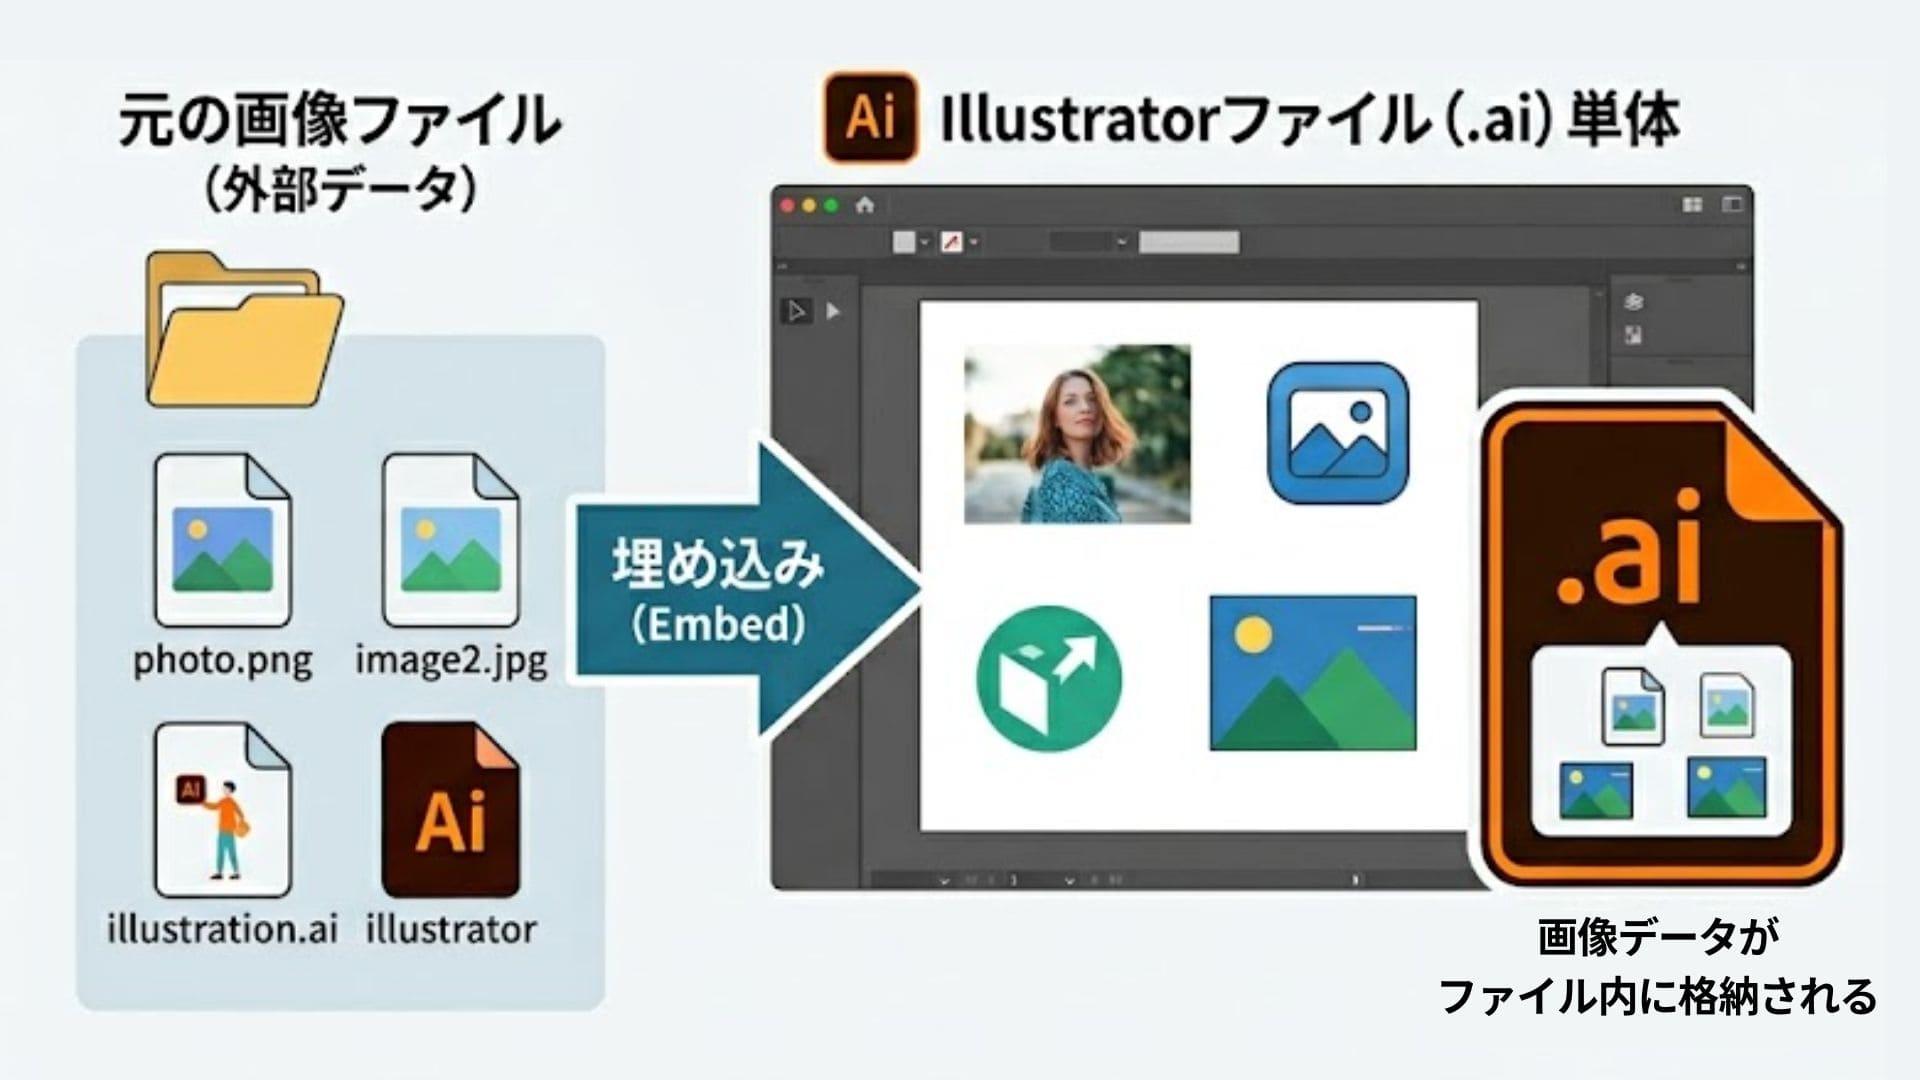The image size is (1920, 1080).
Task: Click the light gray field in the control bar
Action: (x=1189, y=242)
